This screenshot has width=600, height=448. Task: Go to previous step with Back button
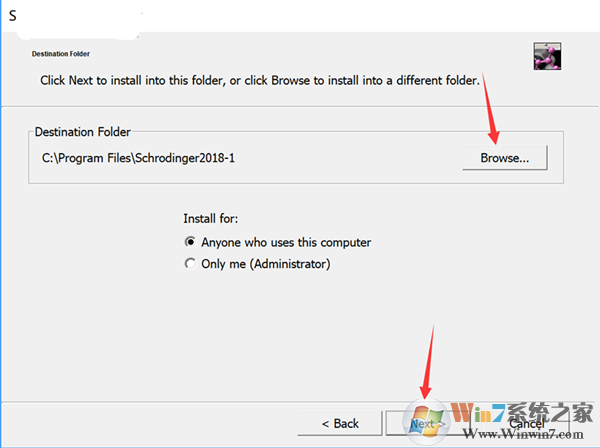click(x=340, y=424)
